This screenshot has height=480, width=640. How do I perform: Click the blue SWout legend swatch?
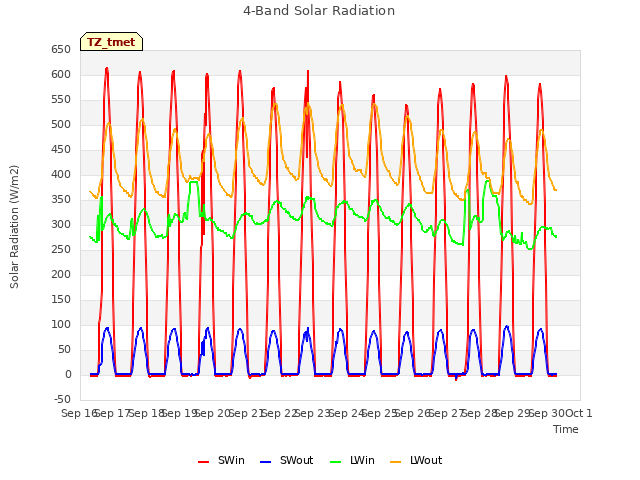pos(265,462)
